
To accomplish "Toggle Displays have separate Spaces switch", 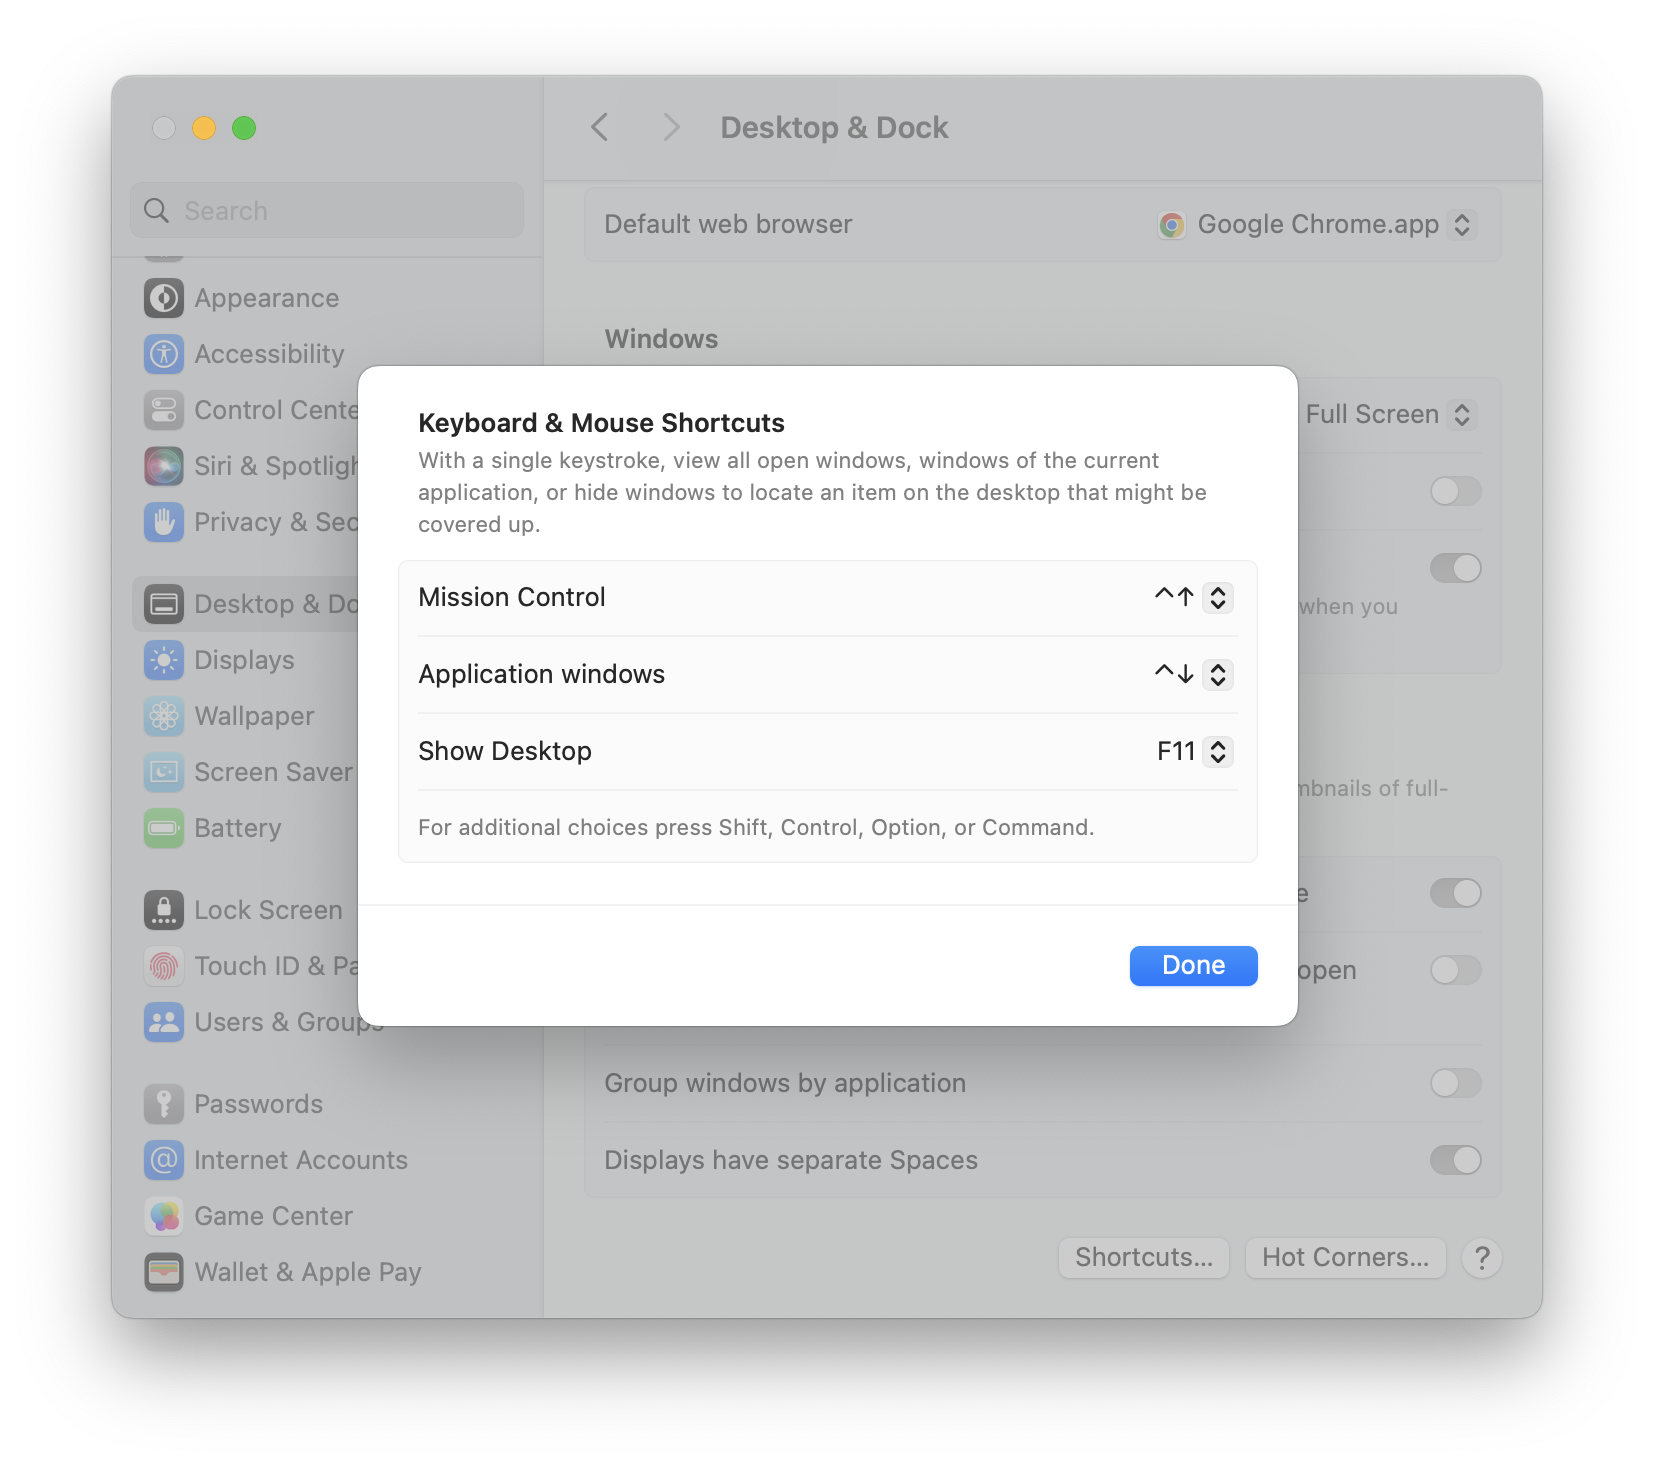I will point(1456,1160).
